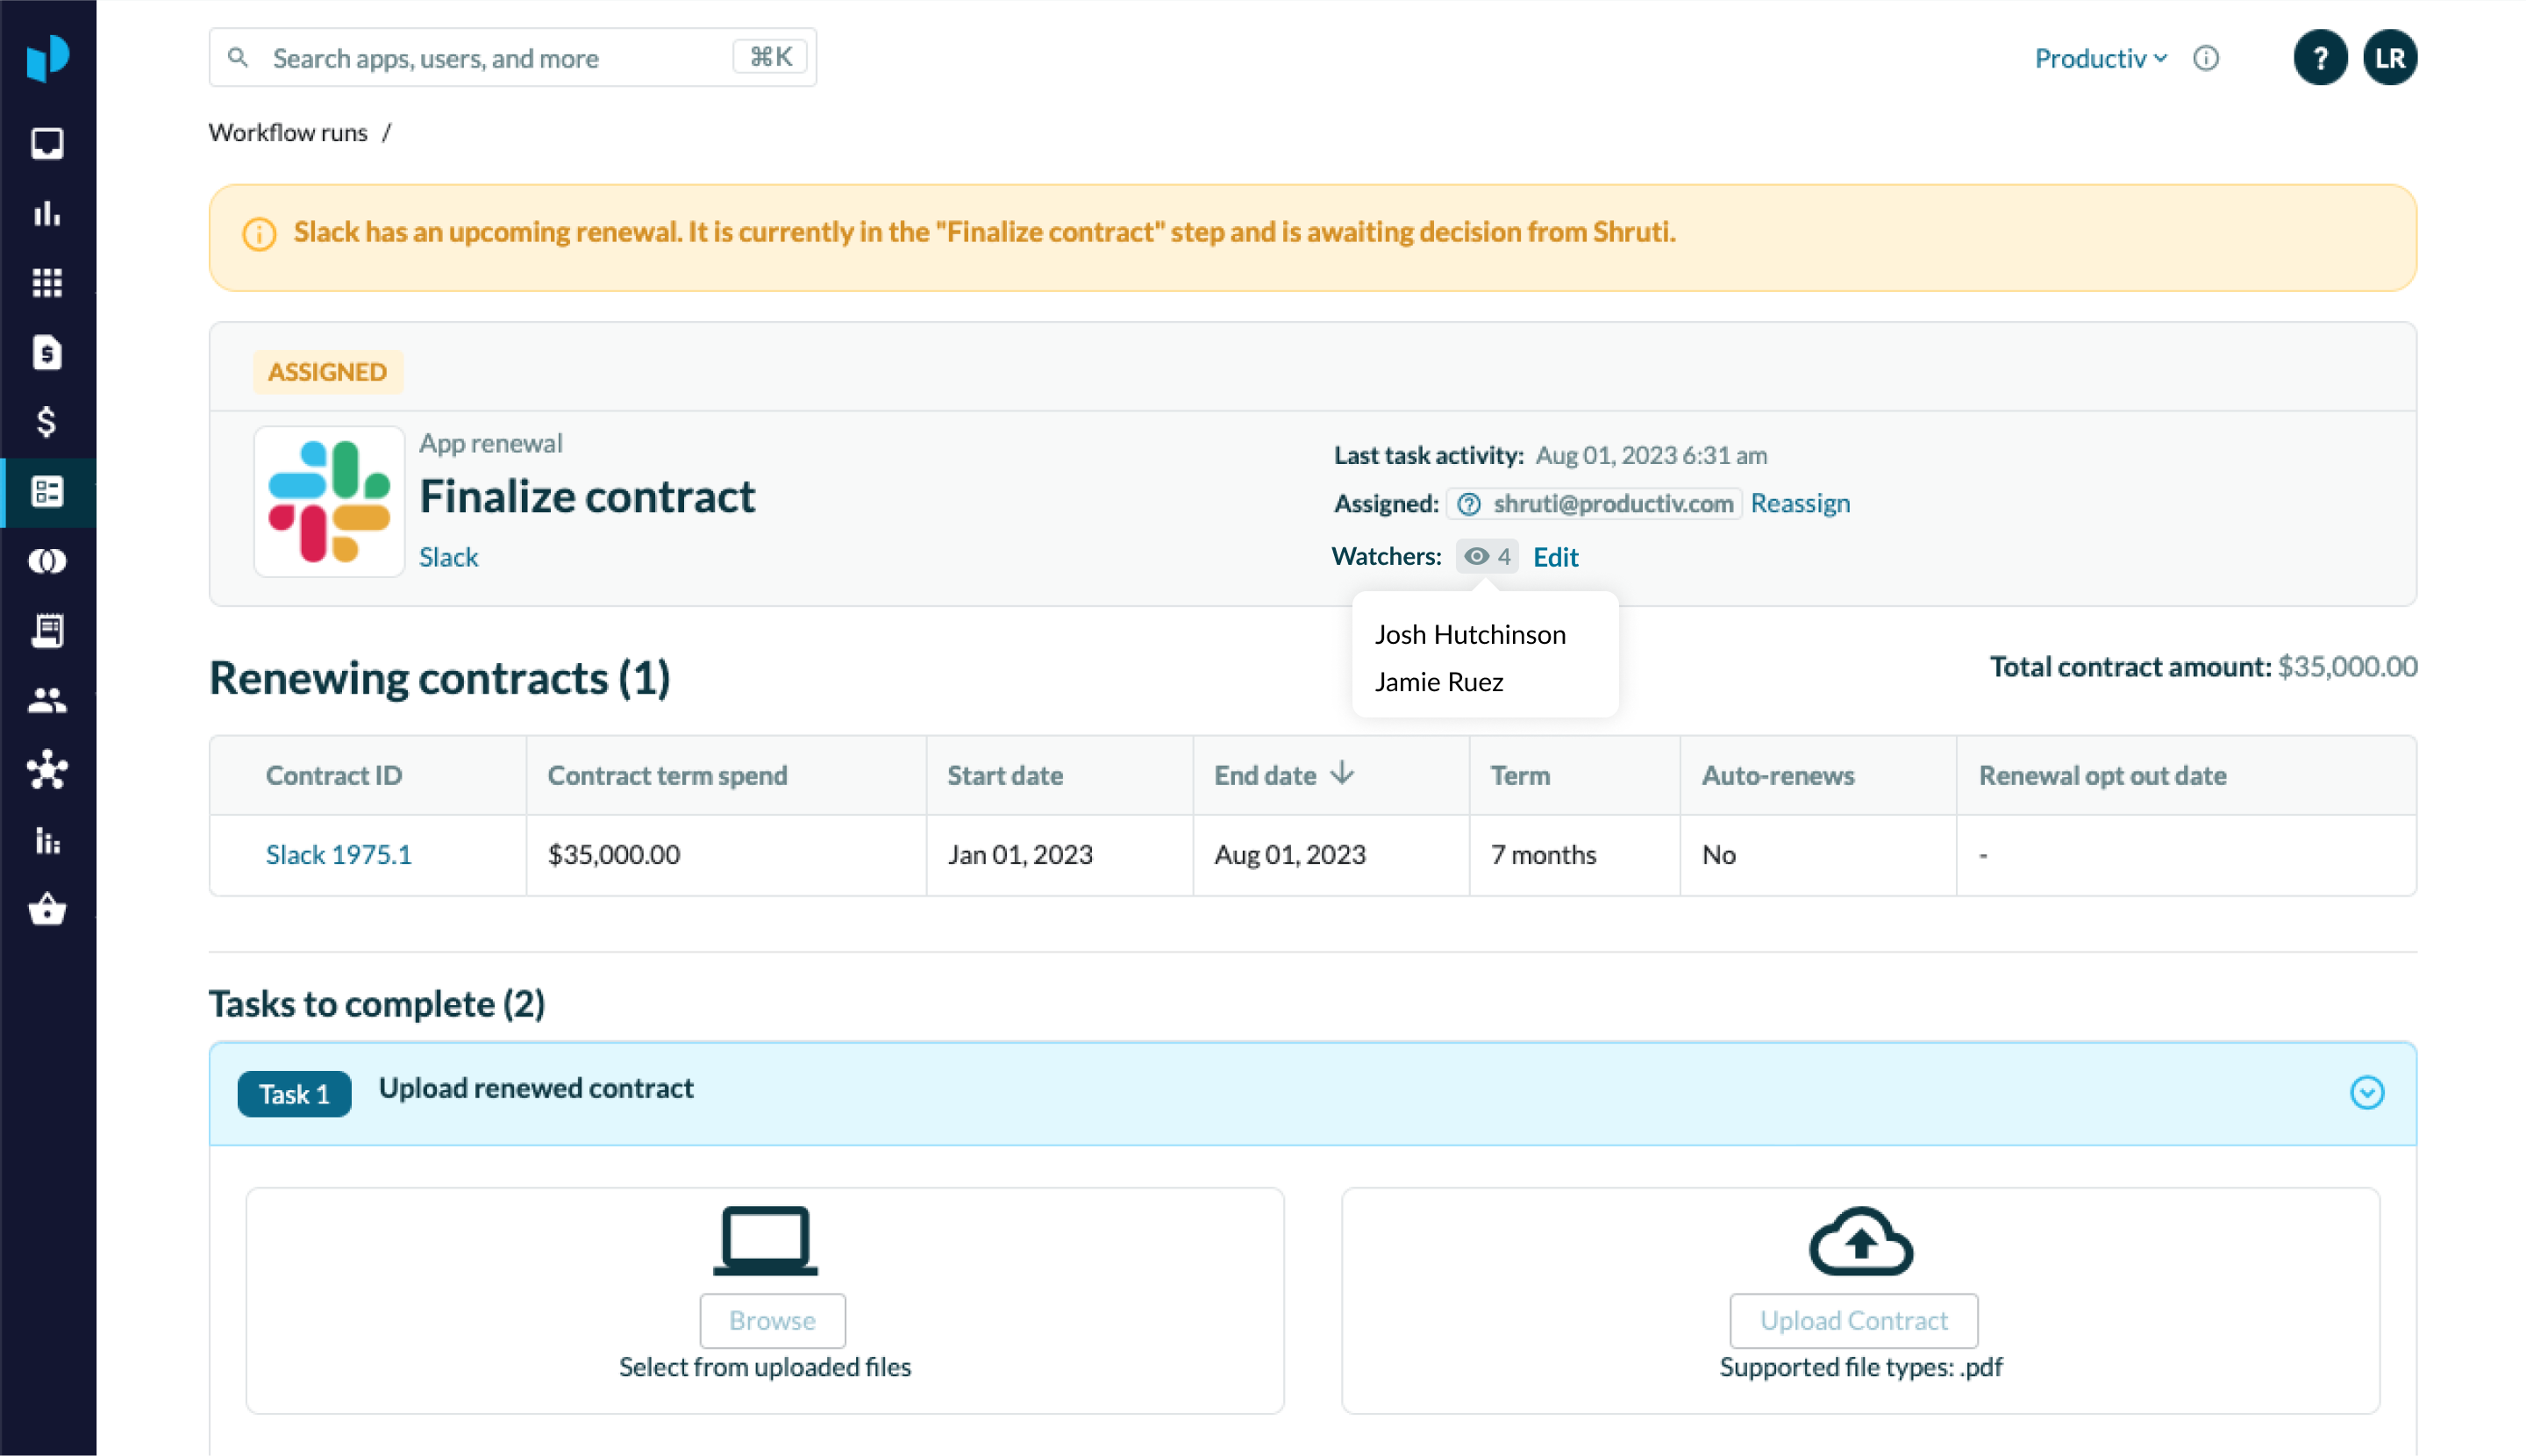Click the Upload Contract button

pos(1853,1320)
